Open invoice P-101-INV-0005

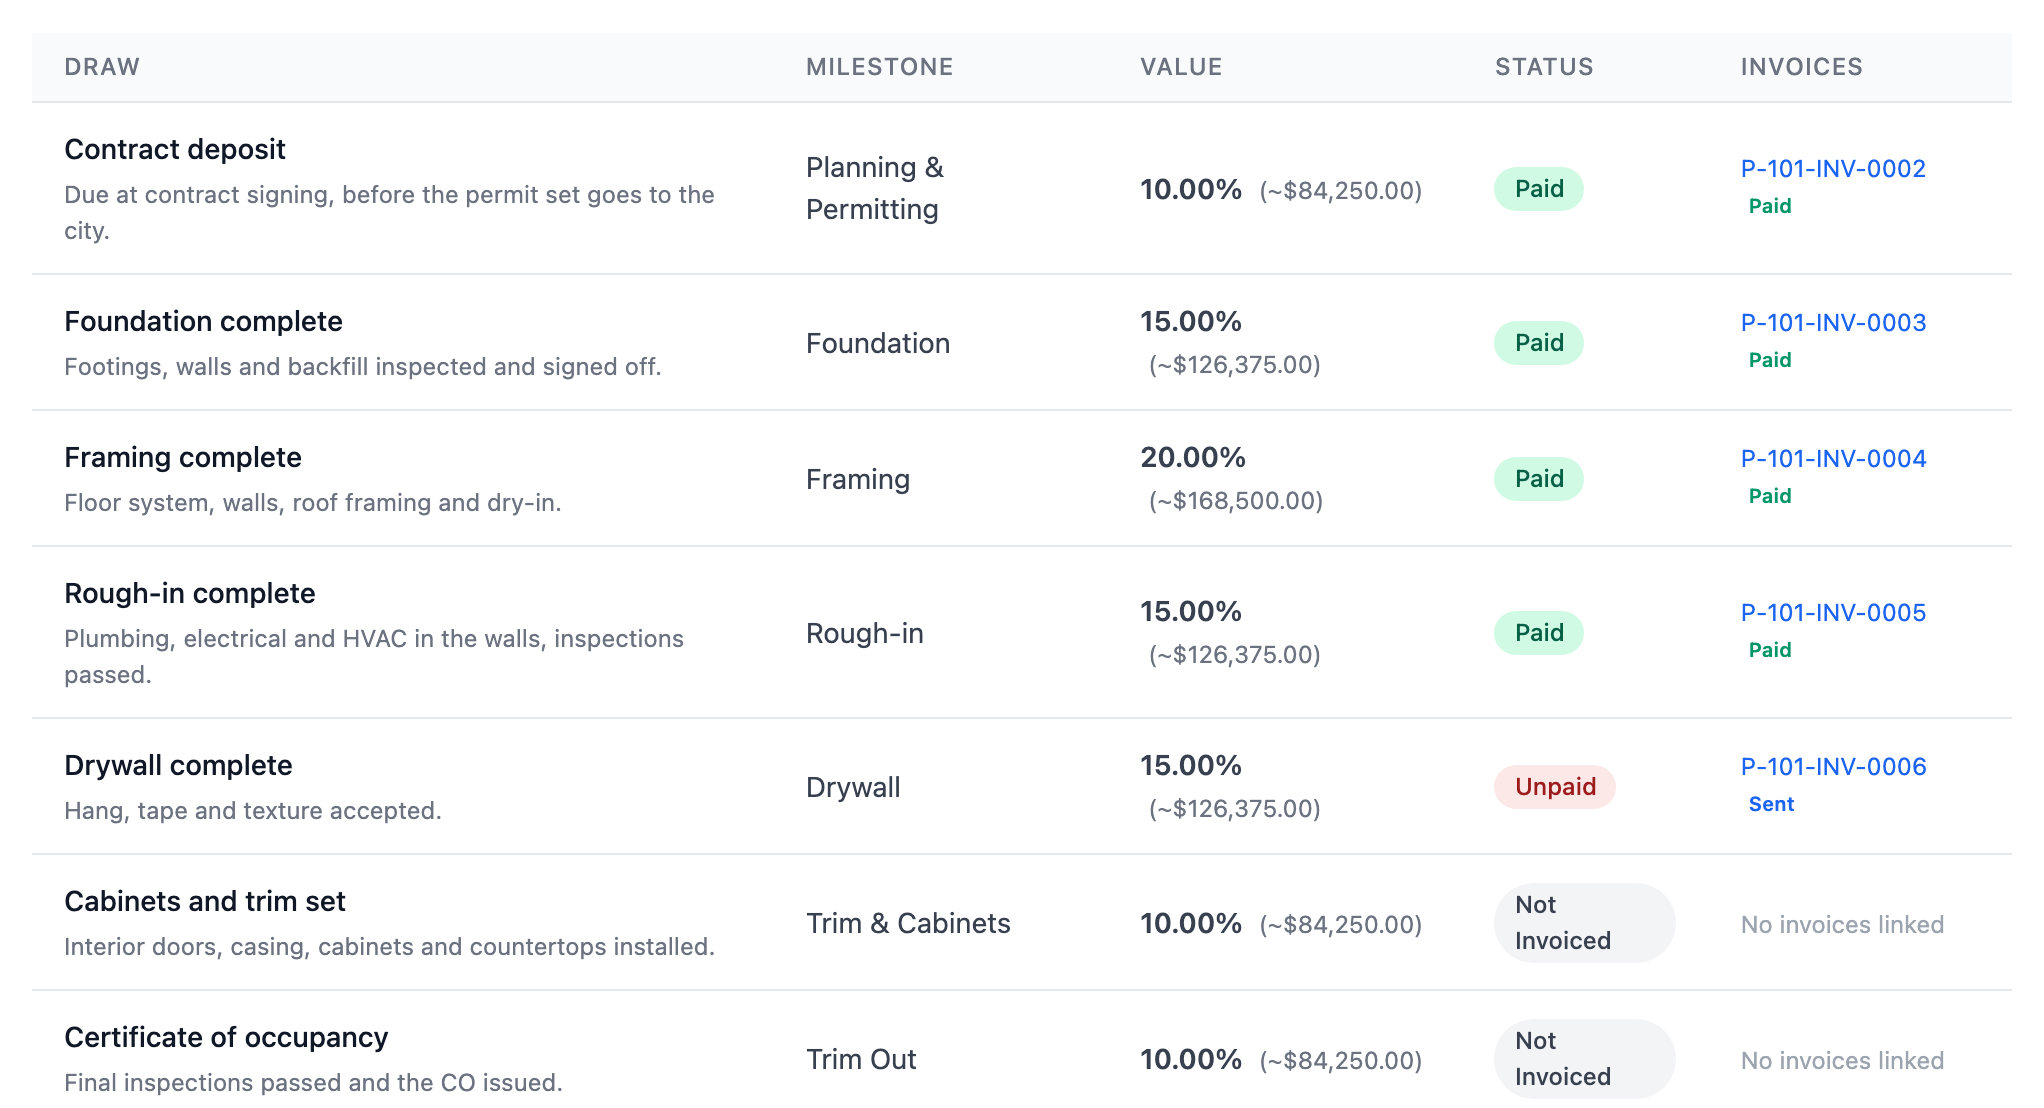pos(1833,613)
